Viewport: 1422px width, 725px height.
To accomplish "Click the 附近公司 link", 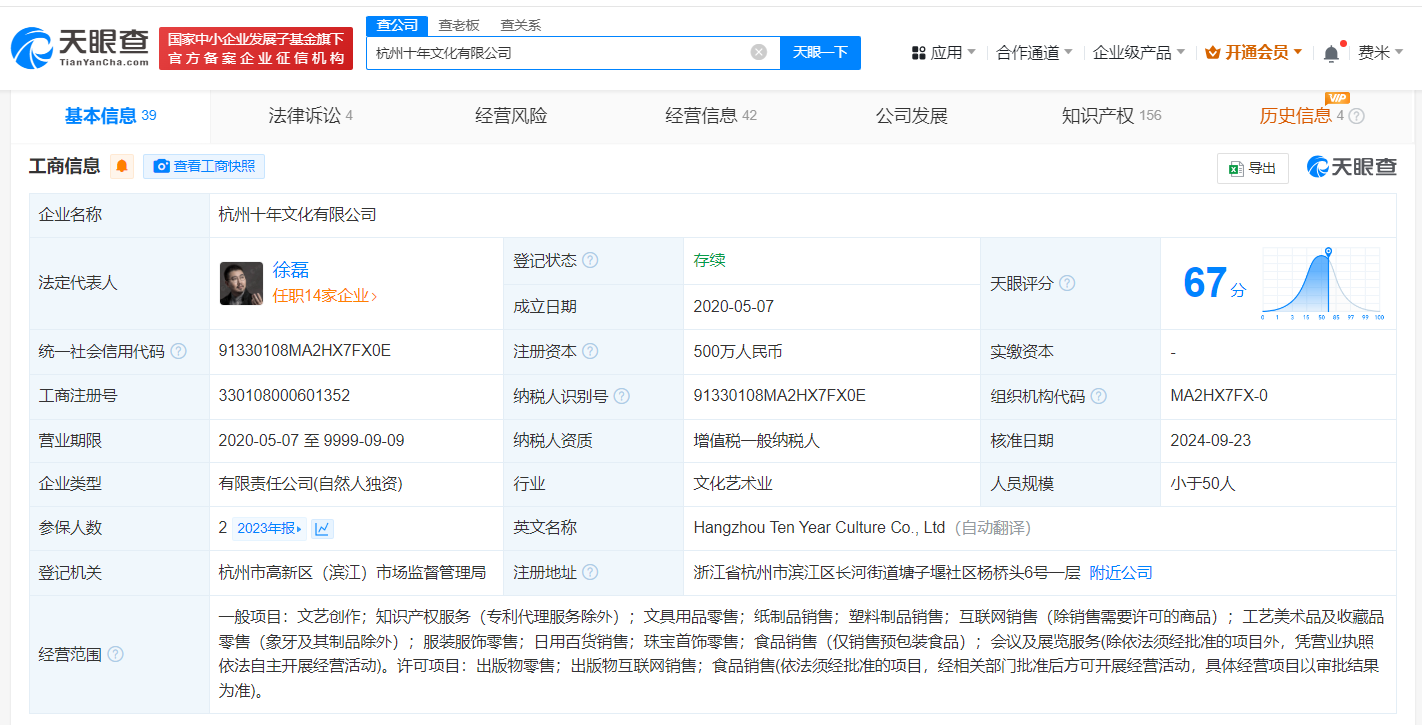I will (x=1121, y=573).
